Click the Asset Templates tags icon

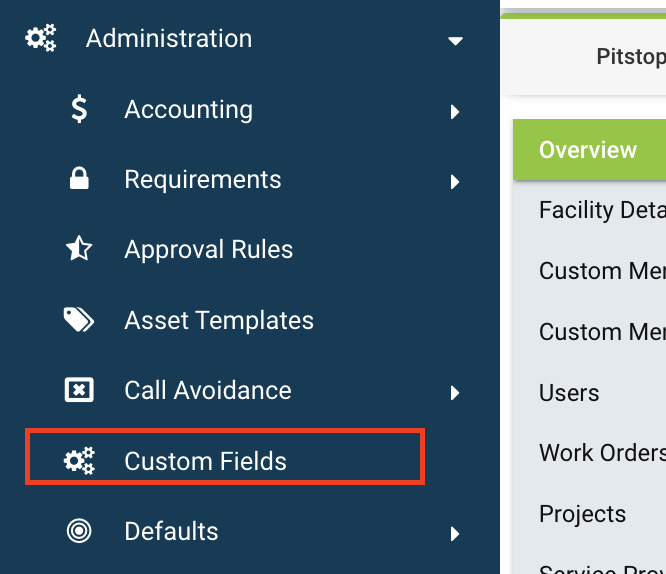click(79, 320)
